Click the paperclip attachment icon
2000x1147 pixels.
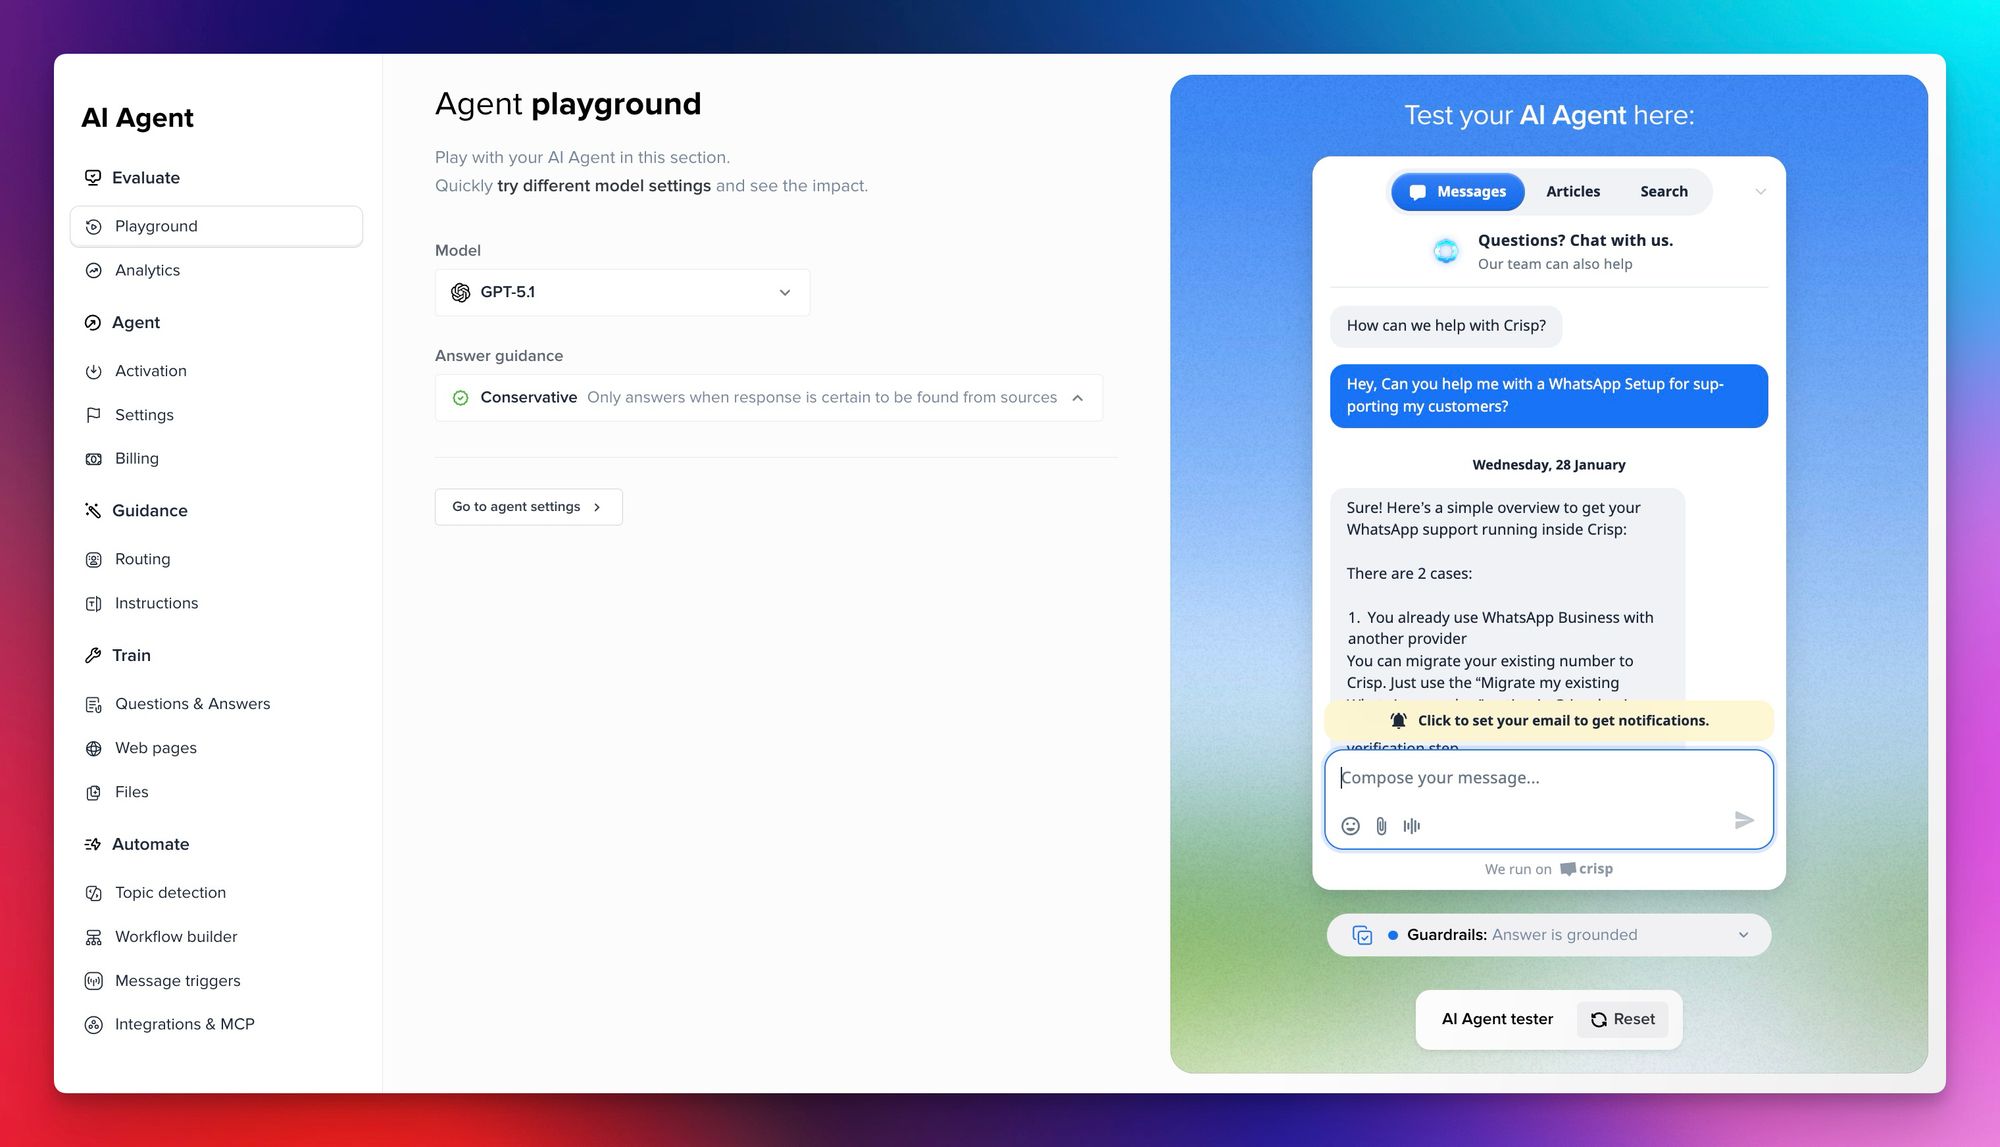coord(1381,826)
